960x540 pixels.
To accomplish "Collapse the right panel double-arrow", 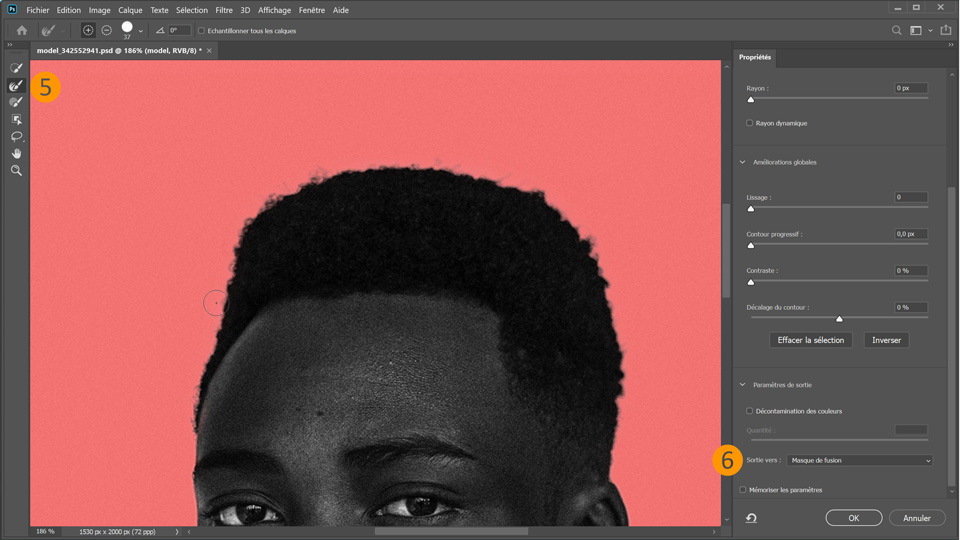I will [x=950, y=45].
